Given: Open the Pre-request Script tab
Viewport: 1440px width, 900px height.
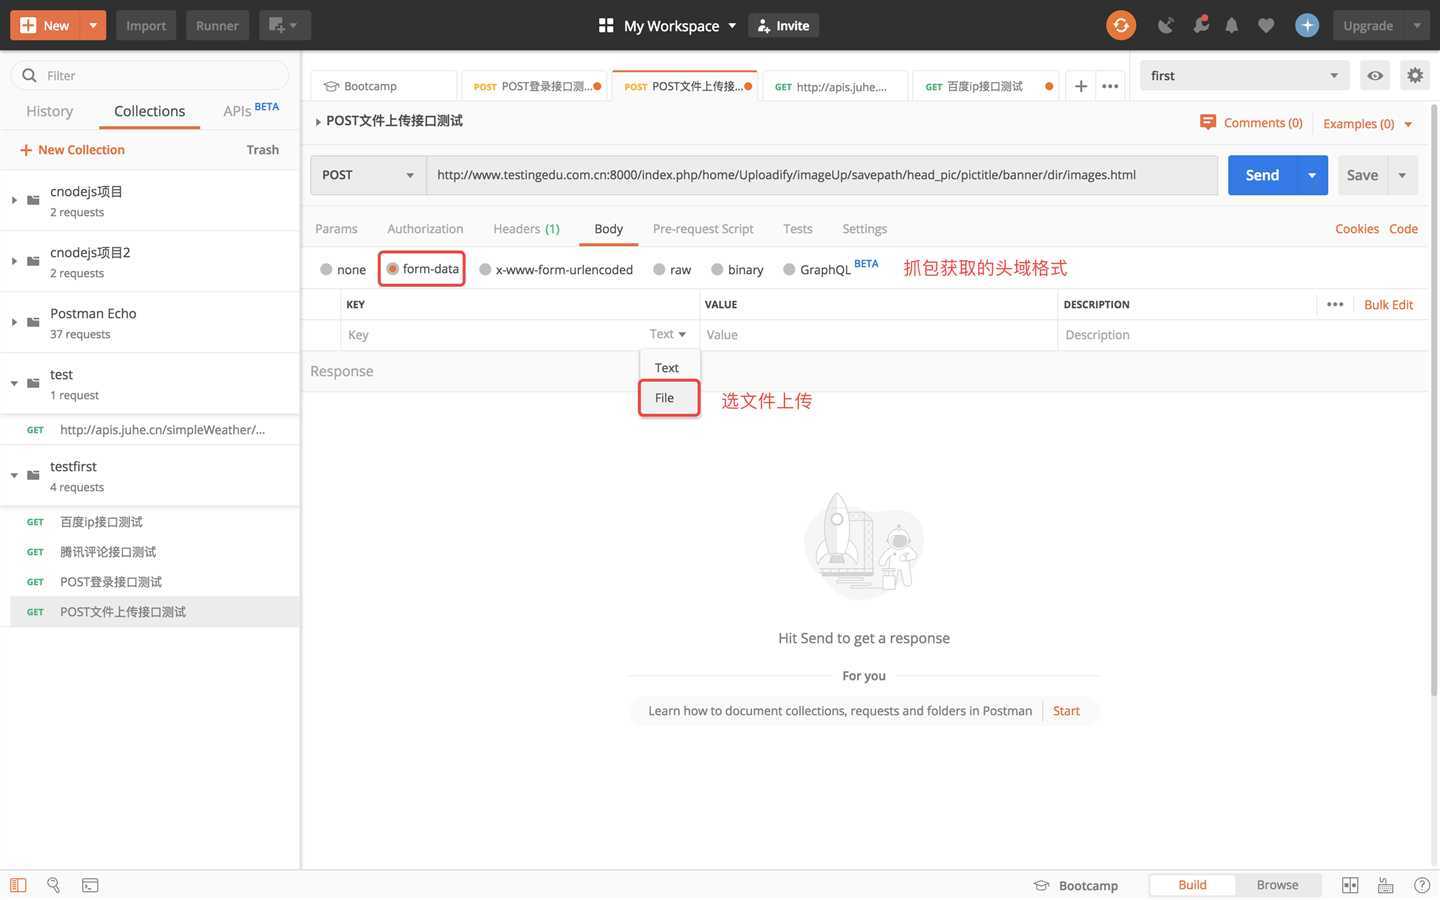Looking at the screenshot, I should pos(703,229).
